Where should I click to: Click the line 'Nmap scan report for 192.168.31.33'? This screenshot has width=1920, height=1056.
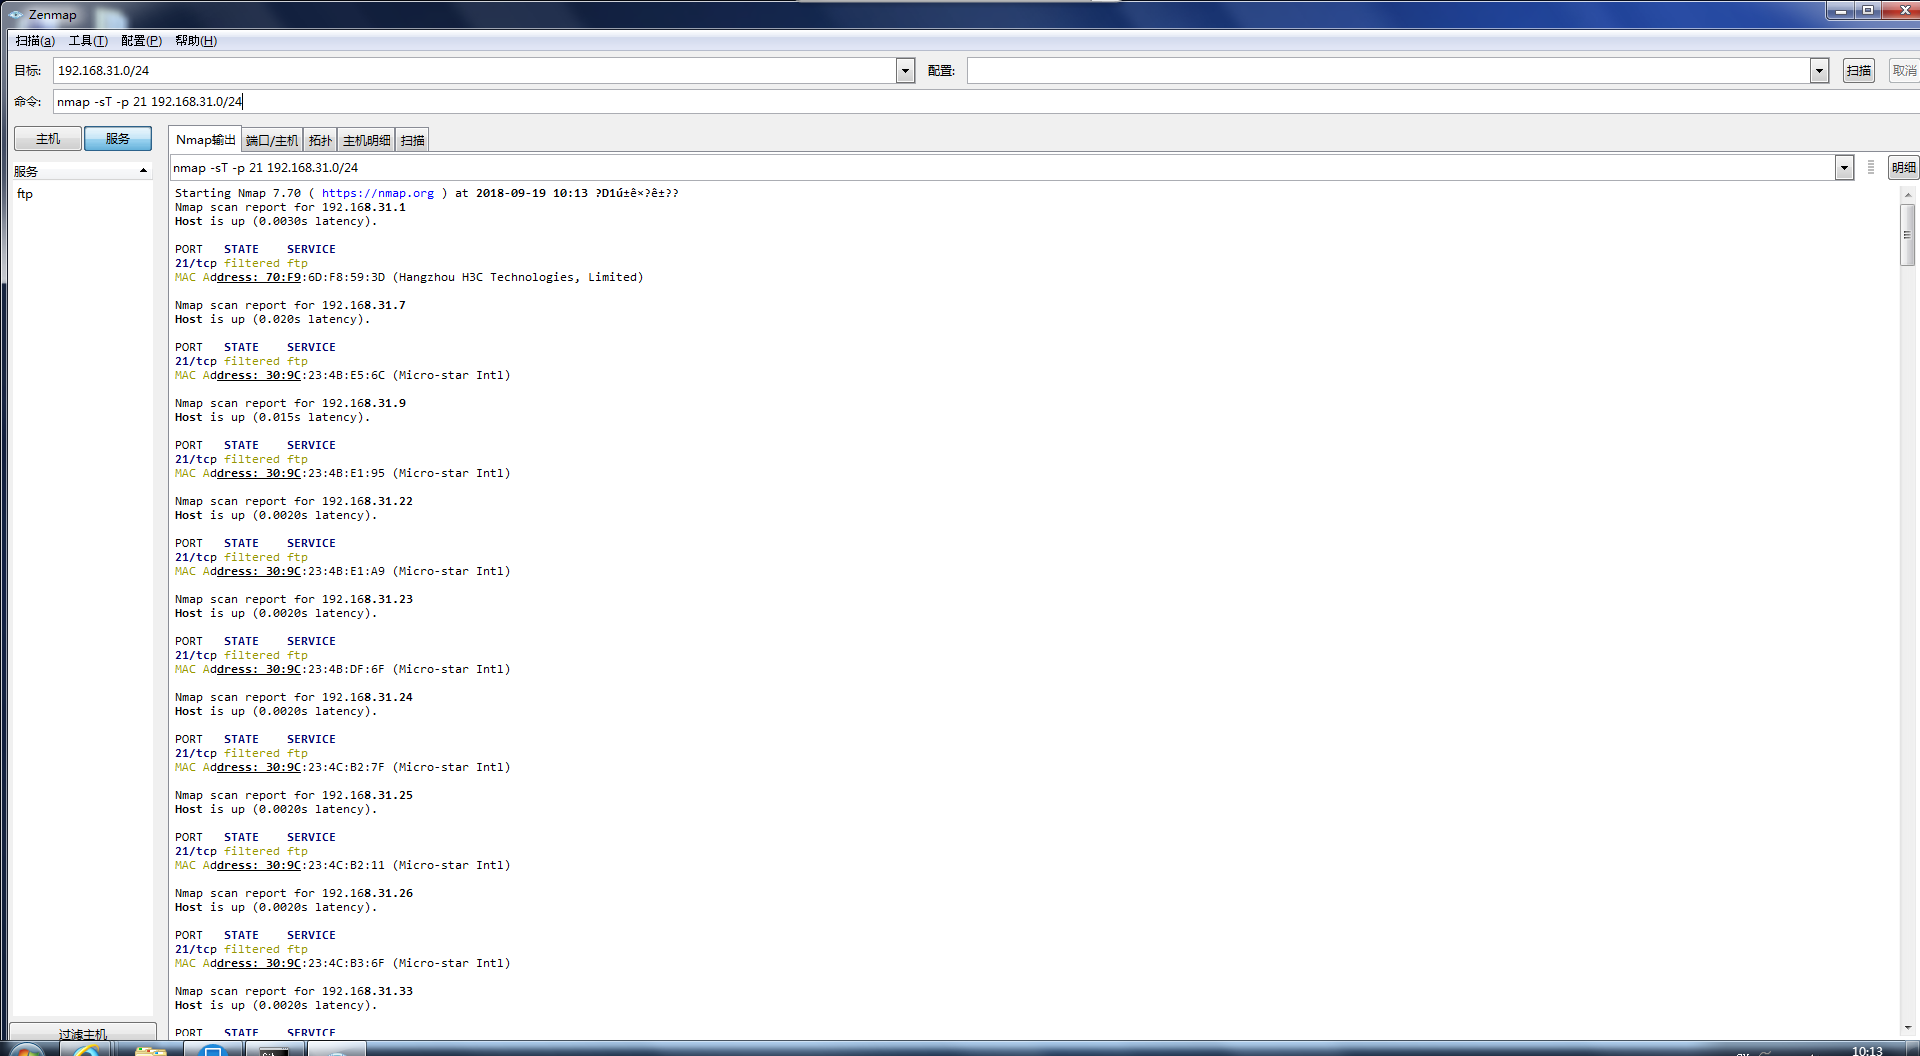pos(294,992)
